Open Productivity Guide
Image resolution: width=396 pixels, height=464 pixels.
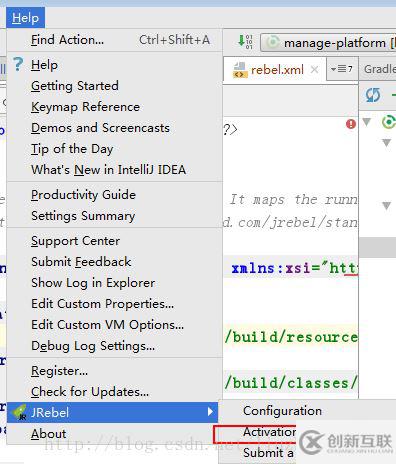[114, 195]
